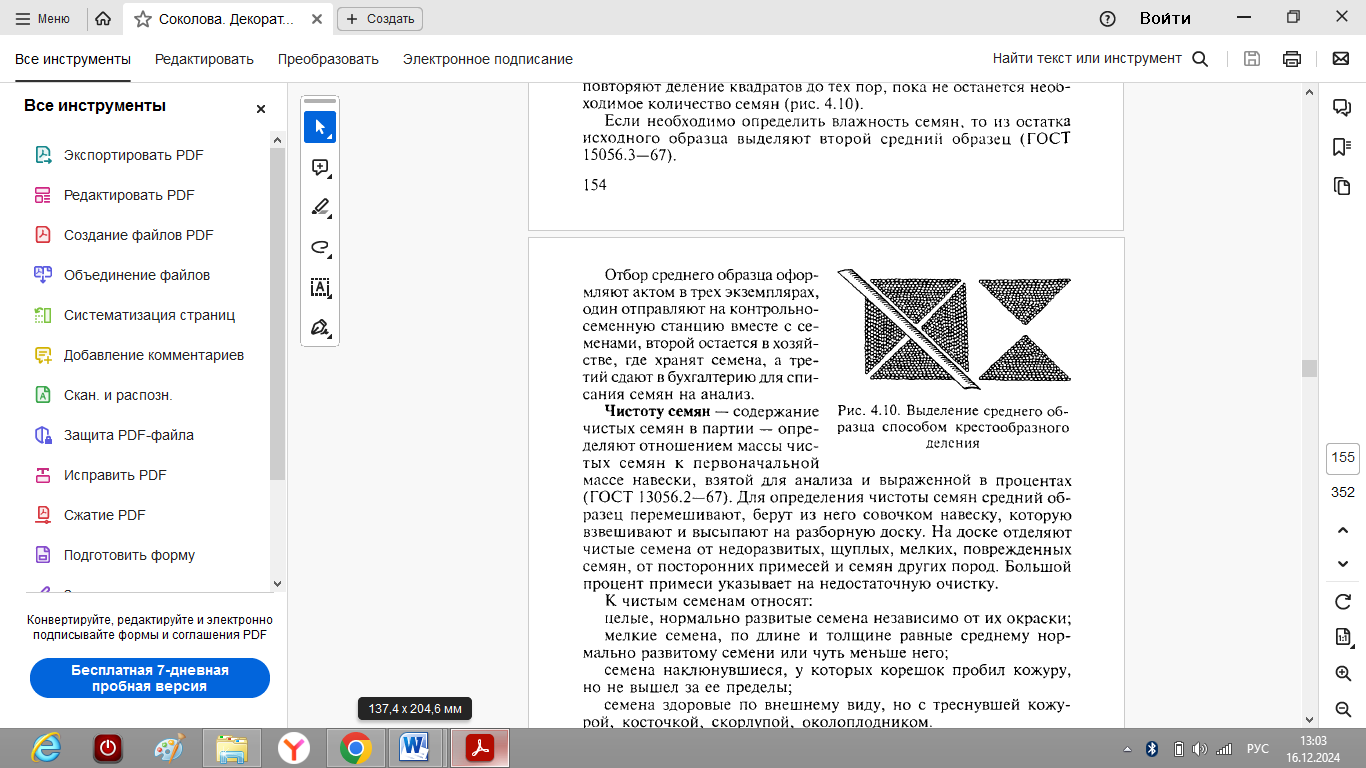Open Microsoft Word from taskbar
The width and height of the screenshot is (1366, 768).
(415, 748)
